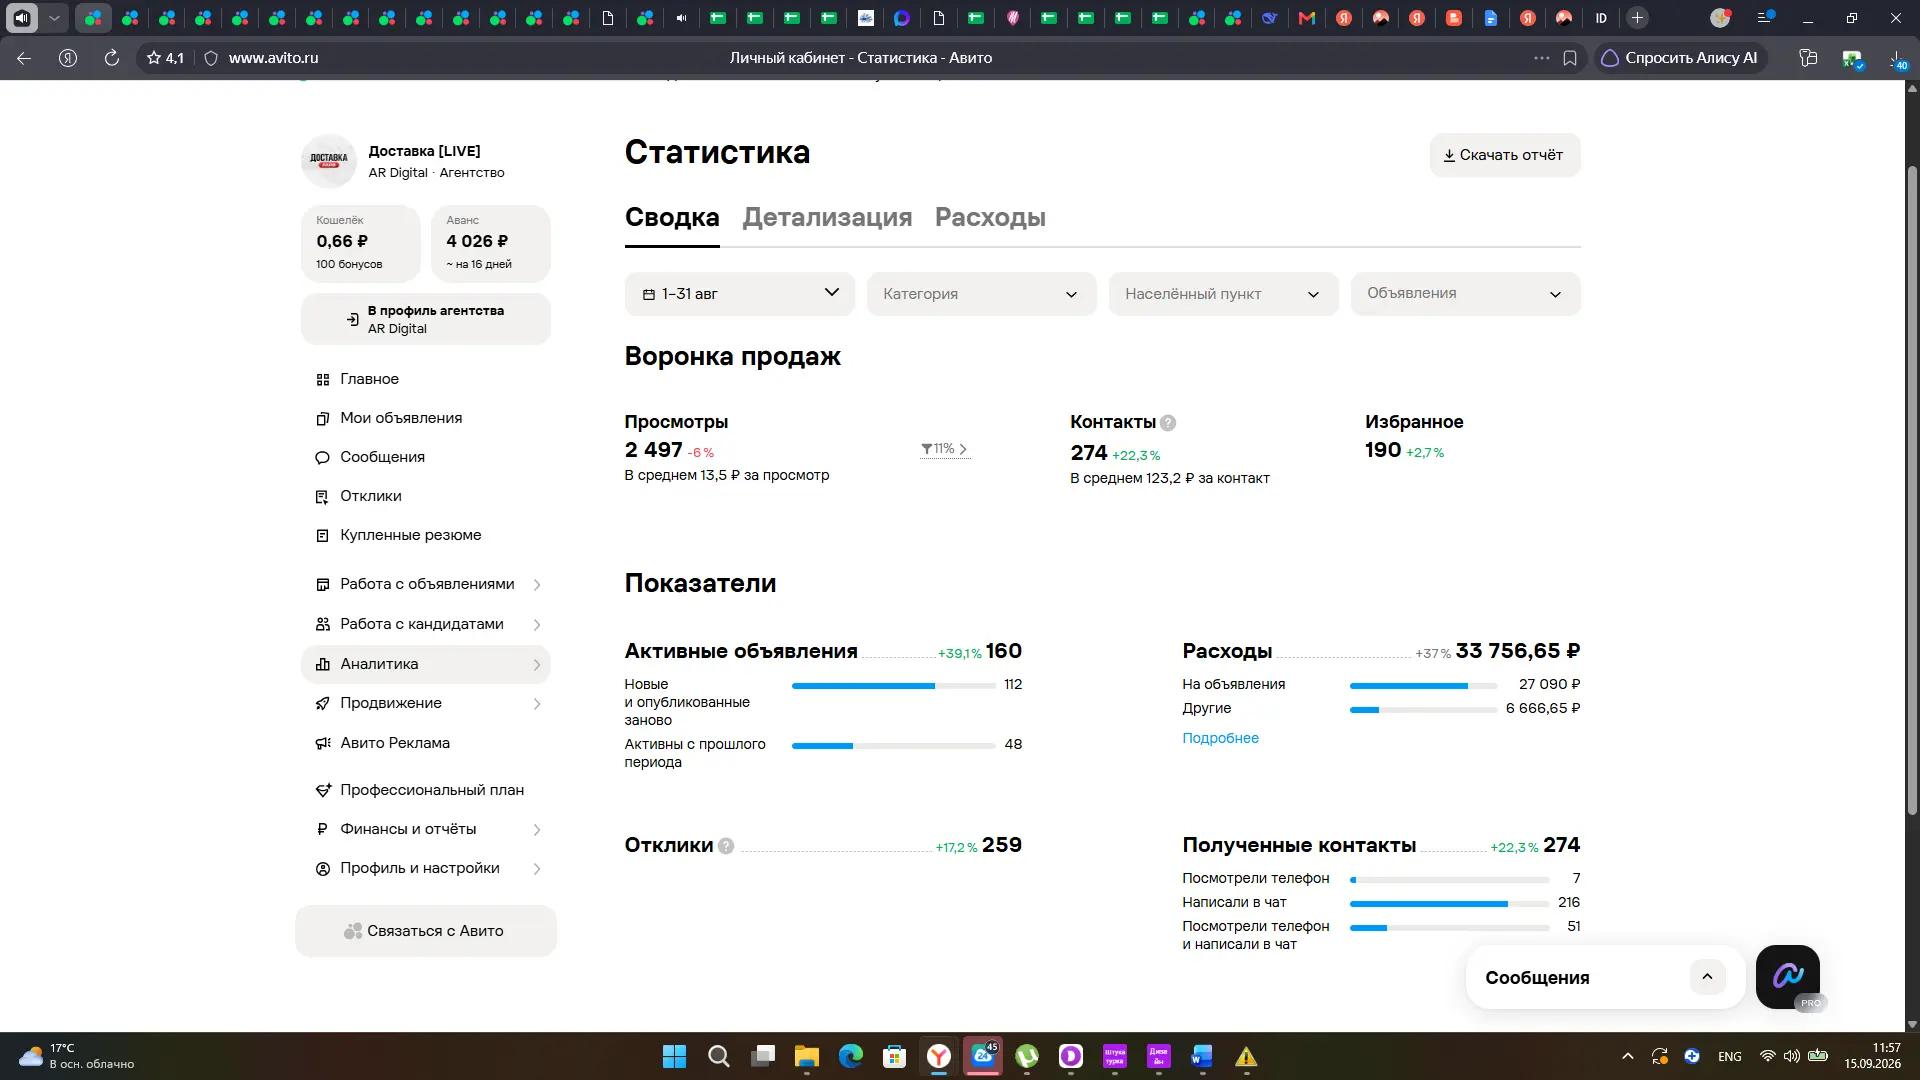Click the Доставка profile avatar

(329, 160)
